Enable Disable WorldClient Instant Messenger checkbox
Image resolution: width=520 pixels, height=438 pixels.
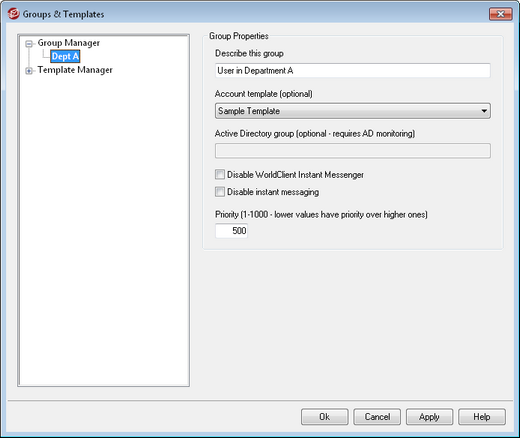[x=220, y=174]
